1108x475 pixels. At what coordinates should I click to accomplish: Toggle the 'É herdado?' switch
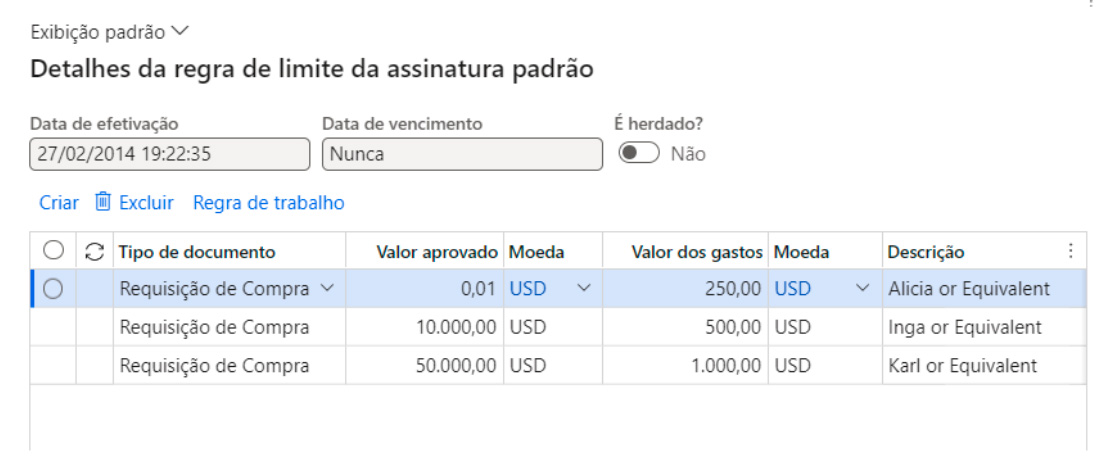pyautogui.click(x=639, y=154)
